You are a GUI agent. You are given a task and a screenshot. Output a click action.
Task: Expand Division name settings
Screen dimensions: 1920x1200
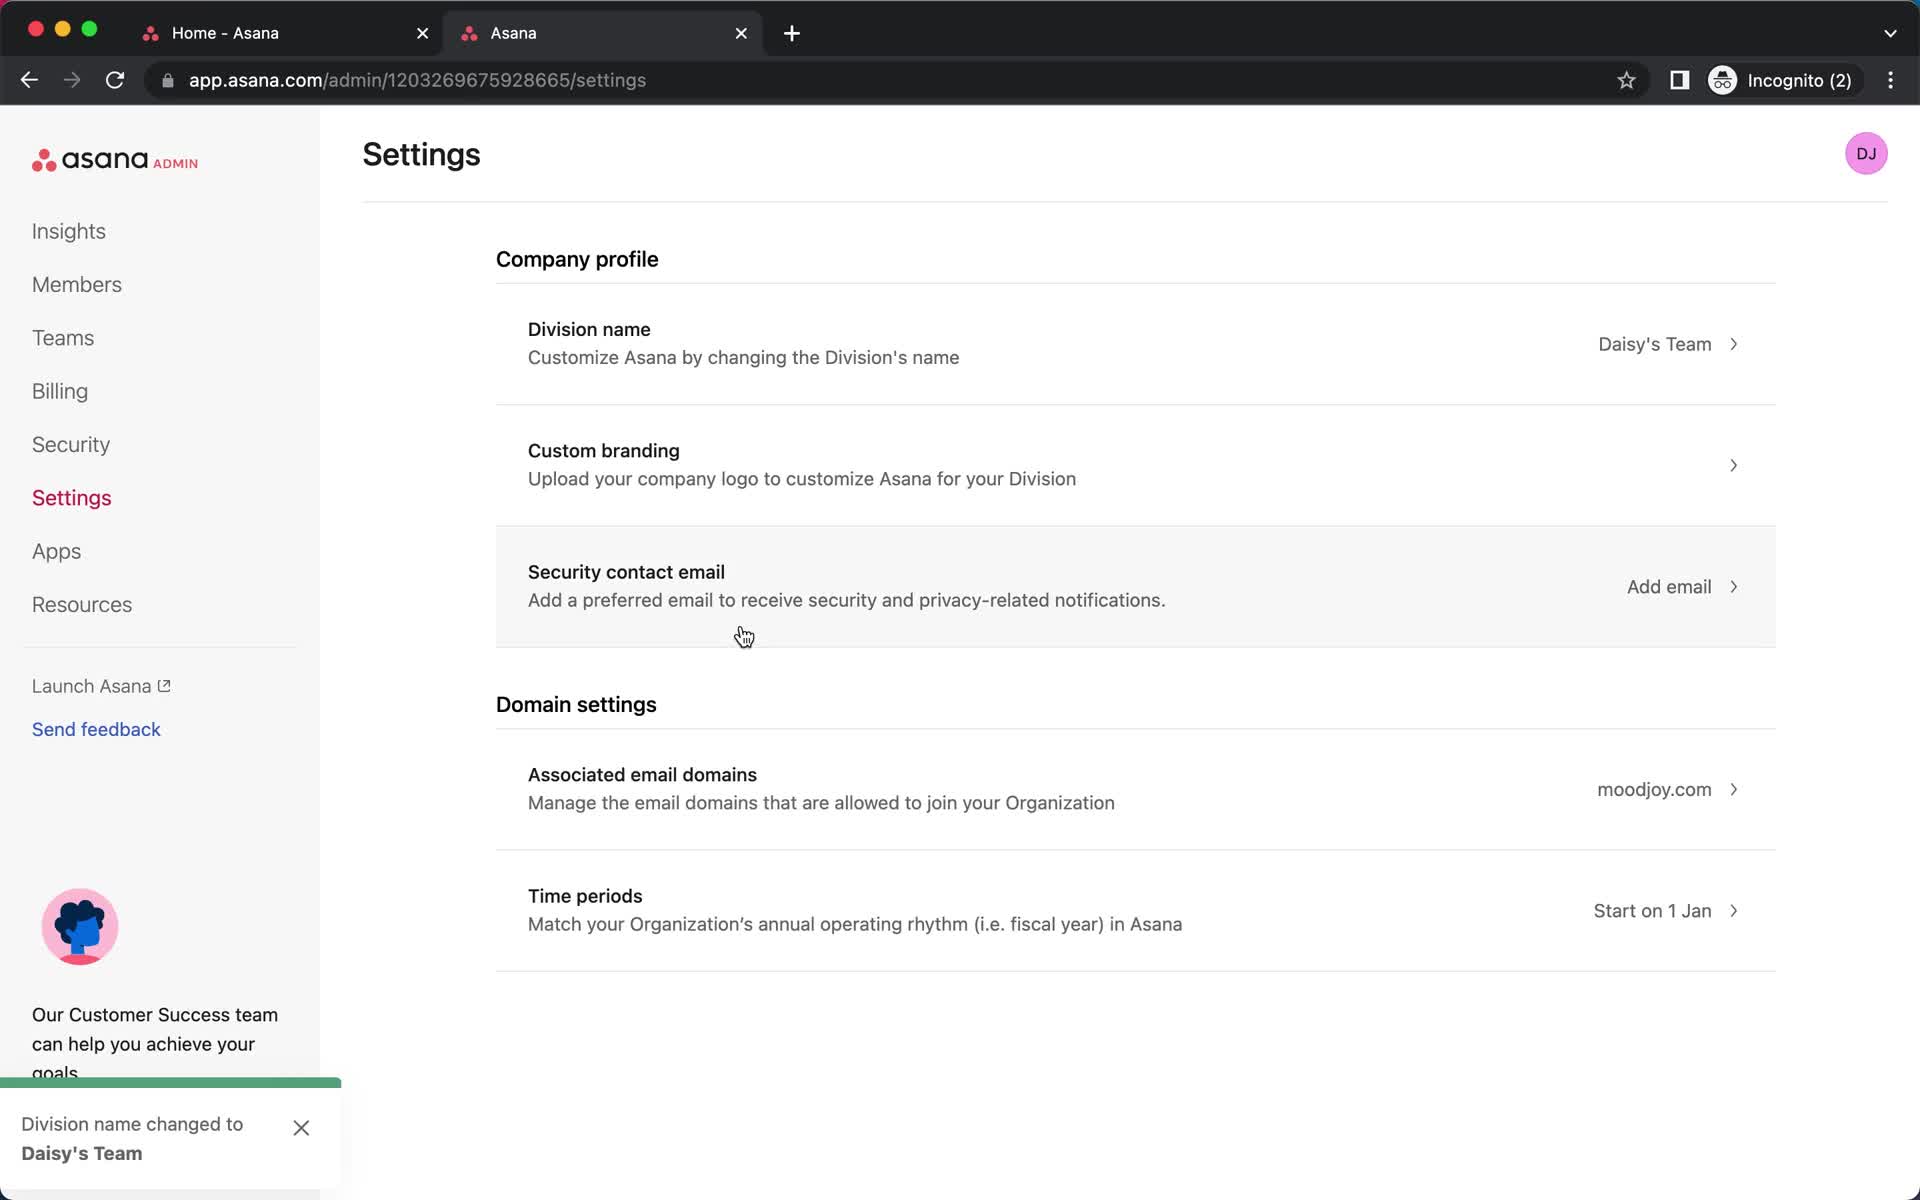tap(1736, 343)
